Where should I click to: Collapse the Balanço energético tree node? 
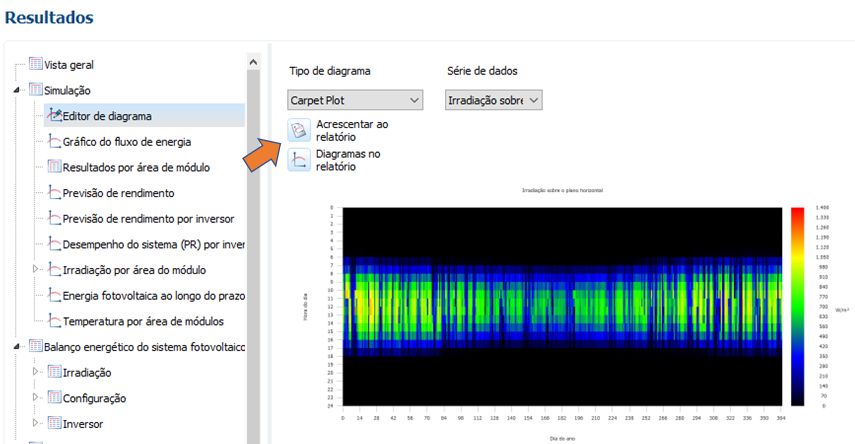(17, 347)
